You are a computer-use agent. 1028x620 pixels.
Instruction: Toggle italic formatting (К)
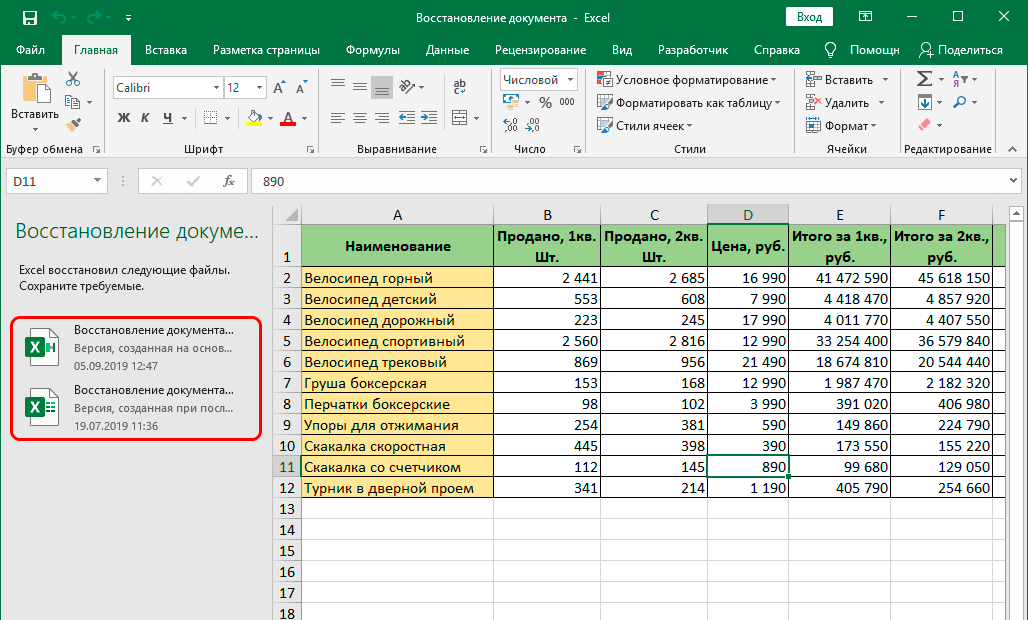point(147,118)
